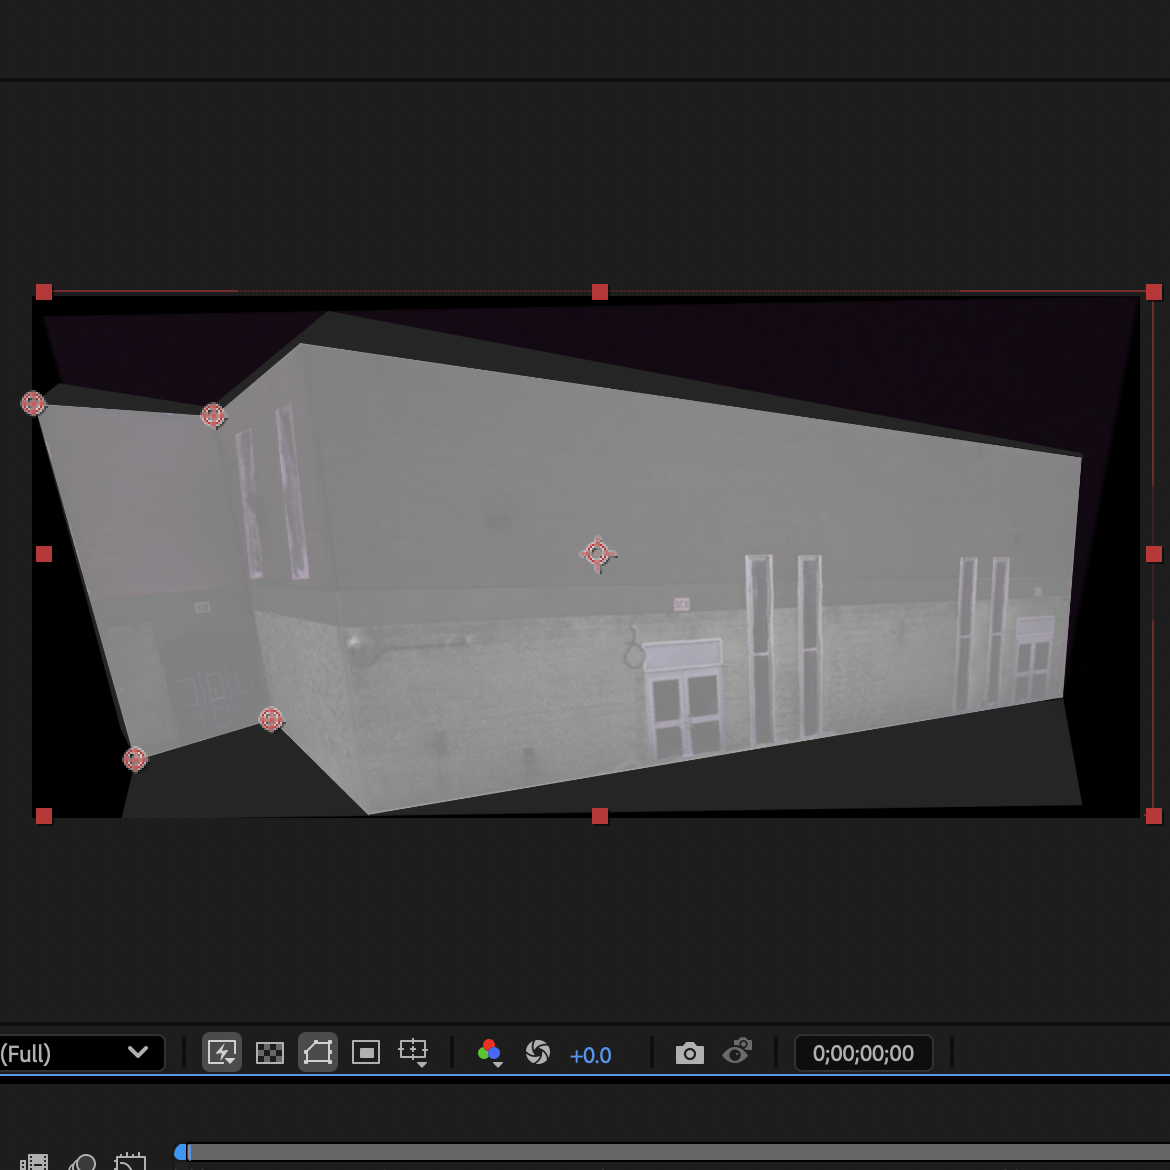Click the center anchor point crosshair
The width and height of the screenshot is (1170, 1170).
[599, 553]
